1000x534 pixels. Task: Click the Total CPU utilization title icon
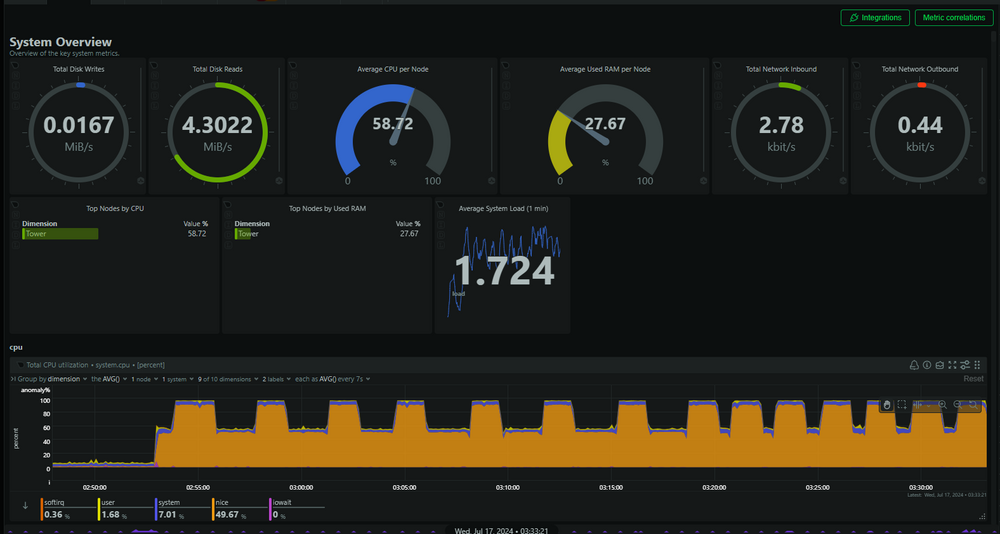20,365
